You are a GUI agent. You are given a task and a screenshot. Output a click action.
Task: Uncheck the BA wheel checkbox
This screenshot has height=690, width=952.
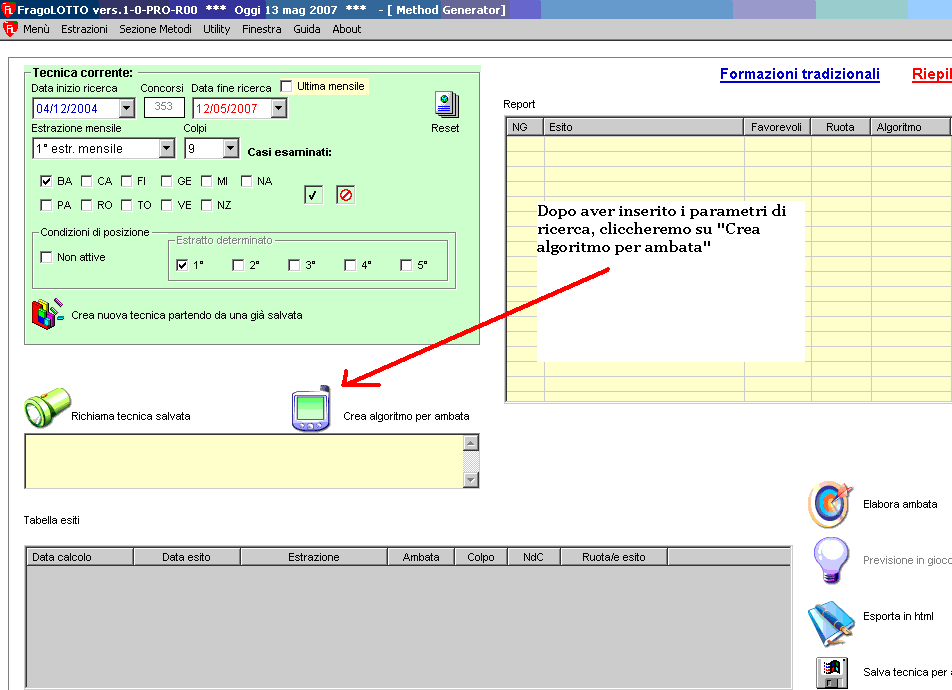[46, 181]
